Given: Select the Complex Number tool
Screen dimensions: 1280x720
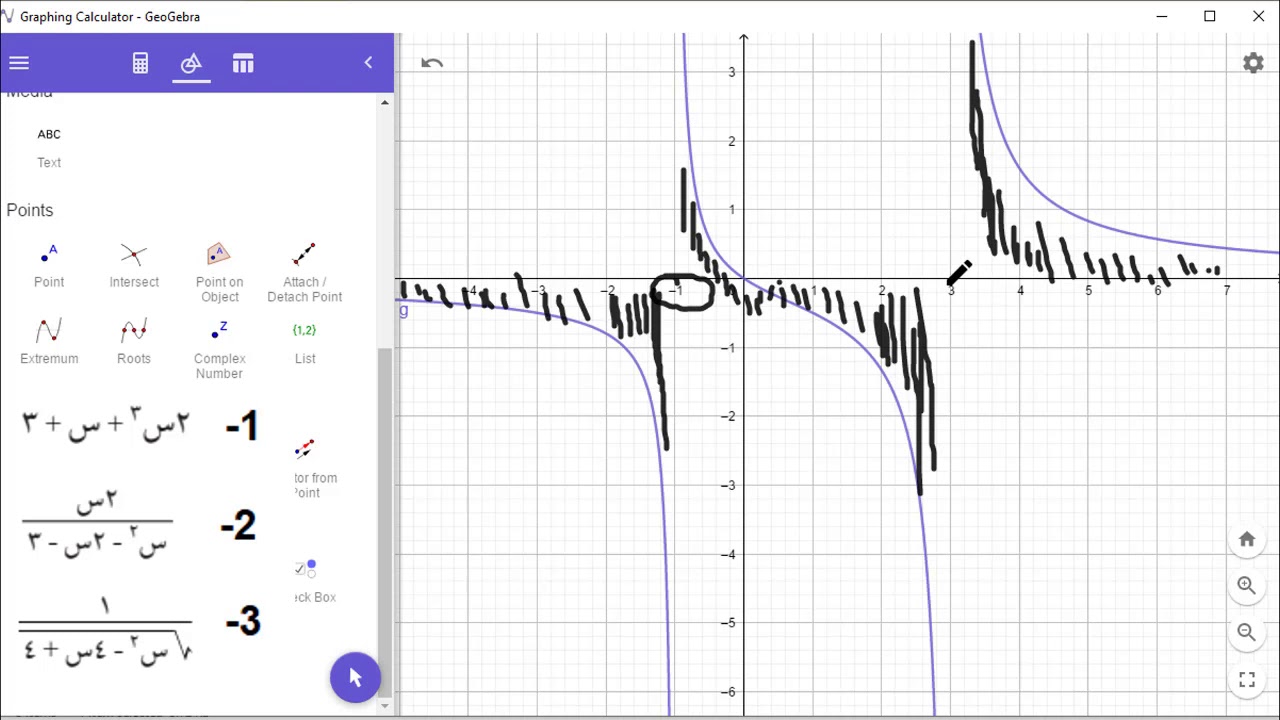Looking at the screenshot, I should [219, 349].
